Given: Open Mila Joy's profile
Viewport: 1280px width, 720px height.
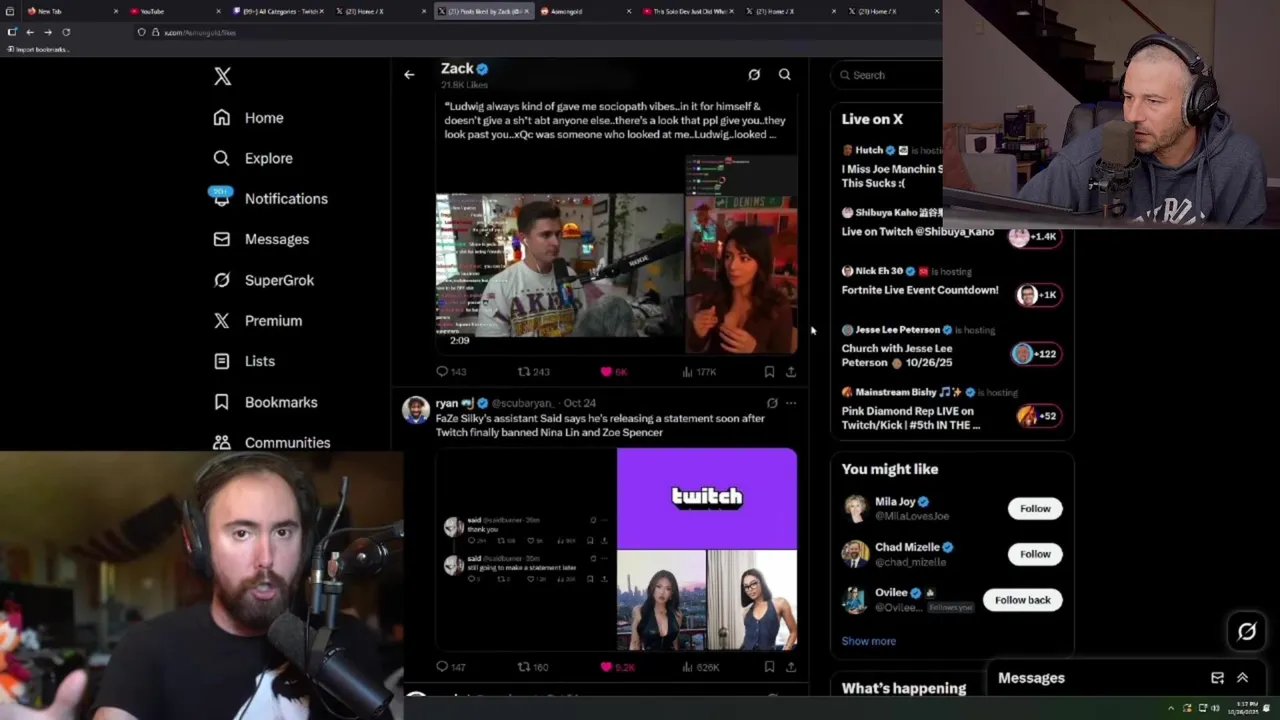Looking at the screenshot, I should pos(895,502).
